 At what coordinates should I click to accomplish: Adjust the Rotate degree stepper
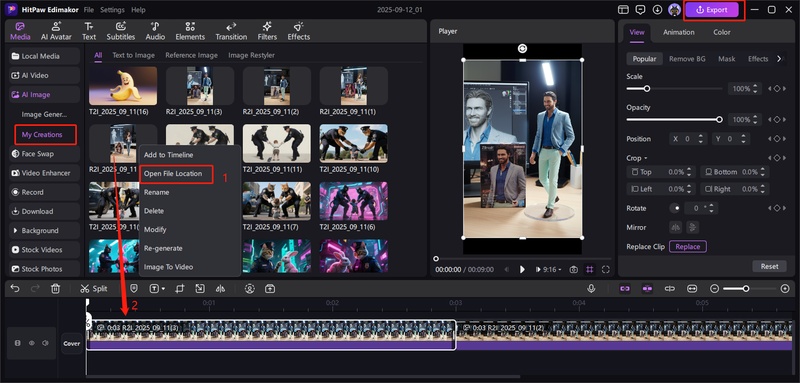coord(712,208)
